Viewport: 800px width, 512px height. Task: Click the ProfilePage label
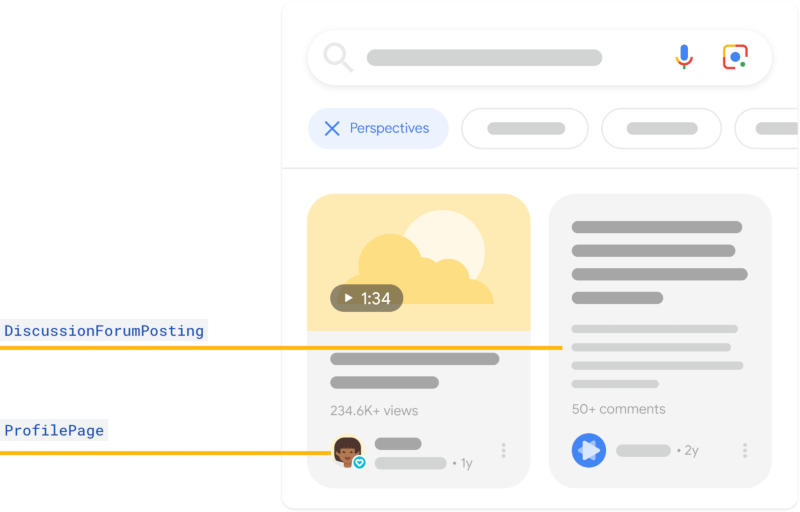[54, 431]
